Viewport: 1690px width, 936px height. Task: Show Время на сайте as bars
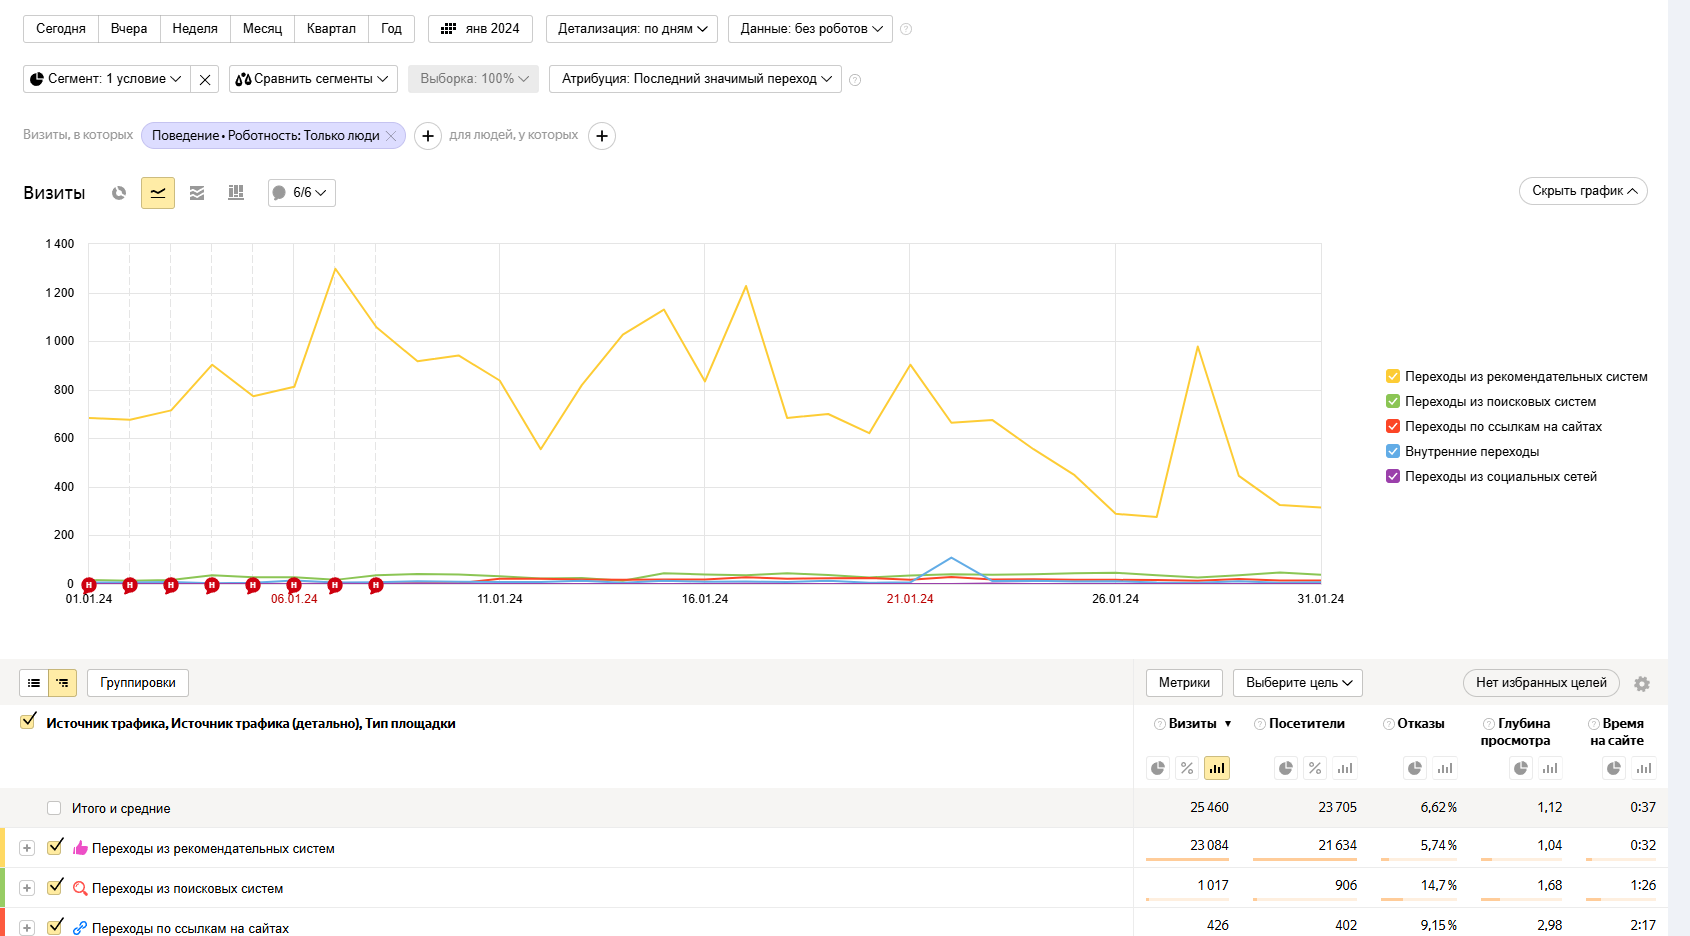(x=1644, y=768)
